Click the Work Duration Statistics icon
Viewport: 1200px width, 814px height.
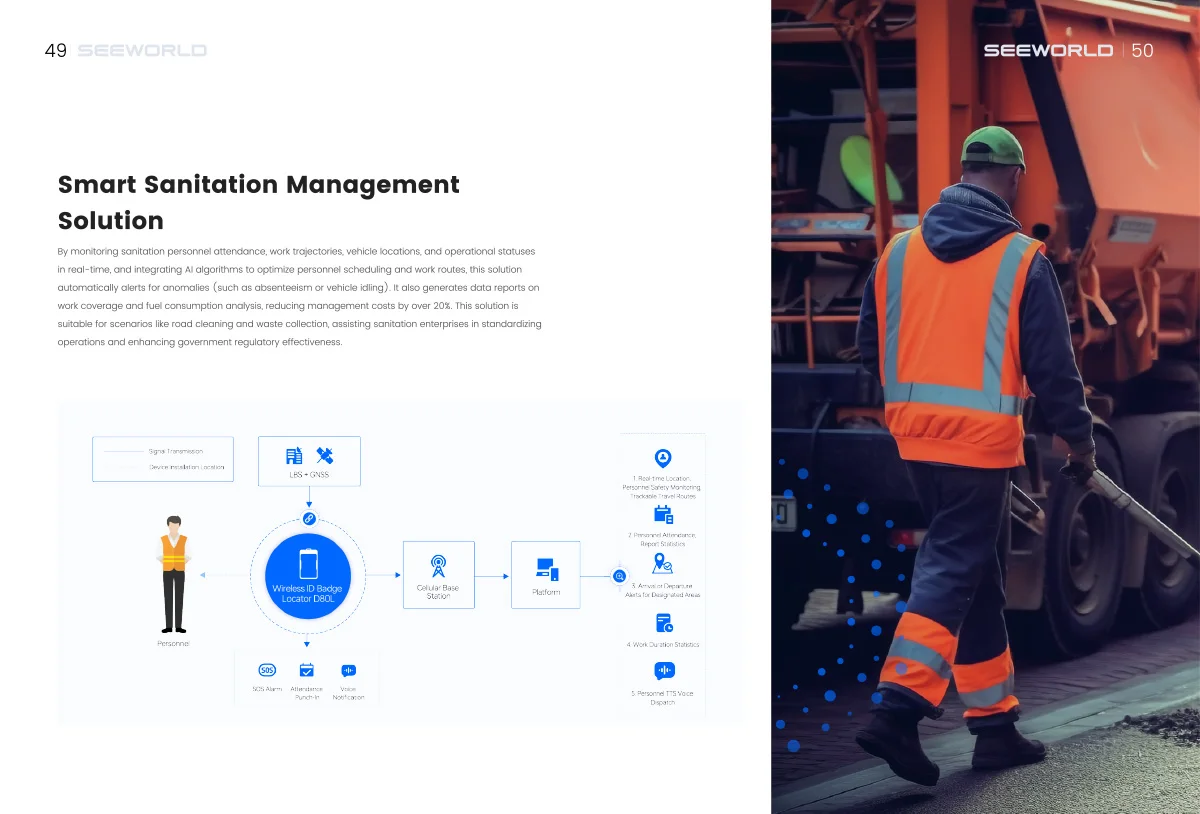click(664, 622)
